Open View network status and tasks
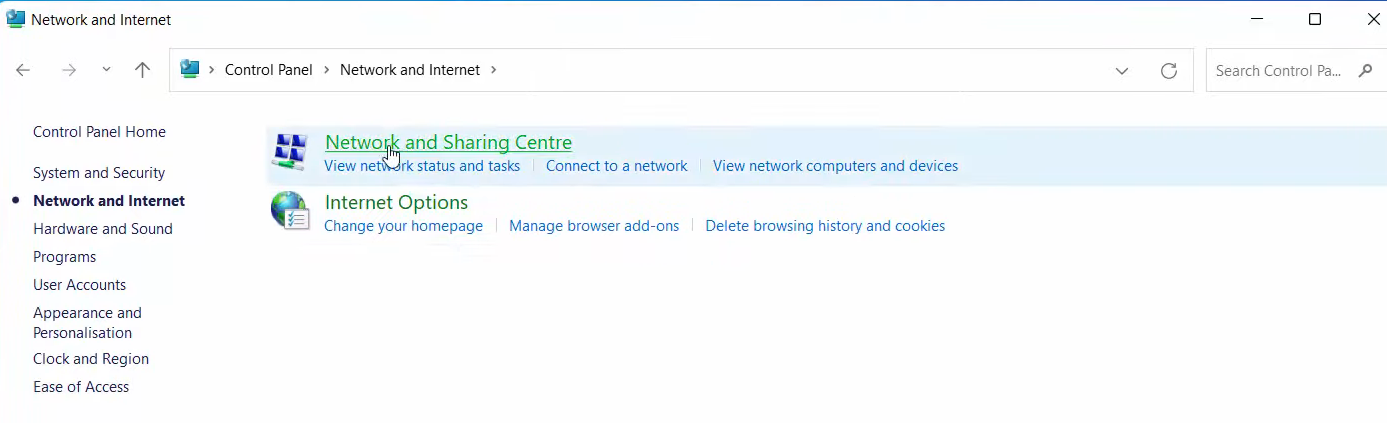Screen dimensions: 1387x423 (422, 166)
